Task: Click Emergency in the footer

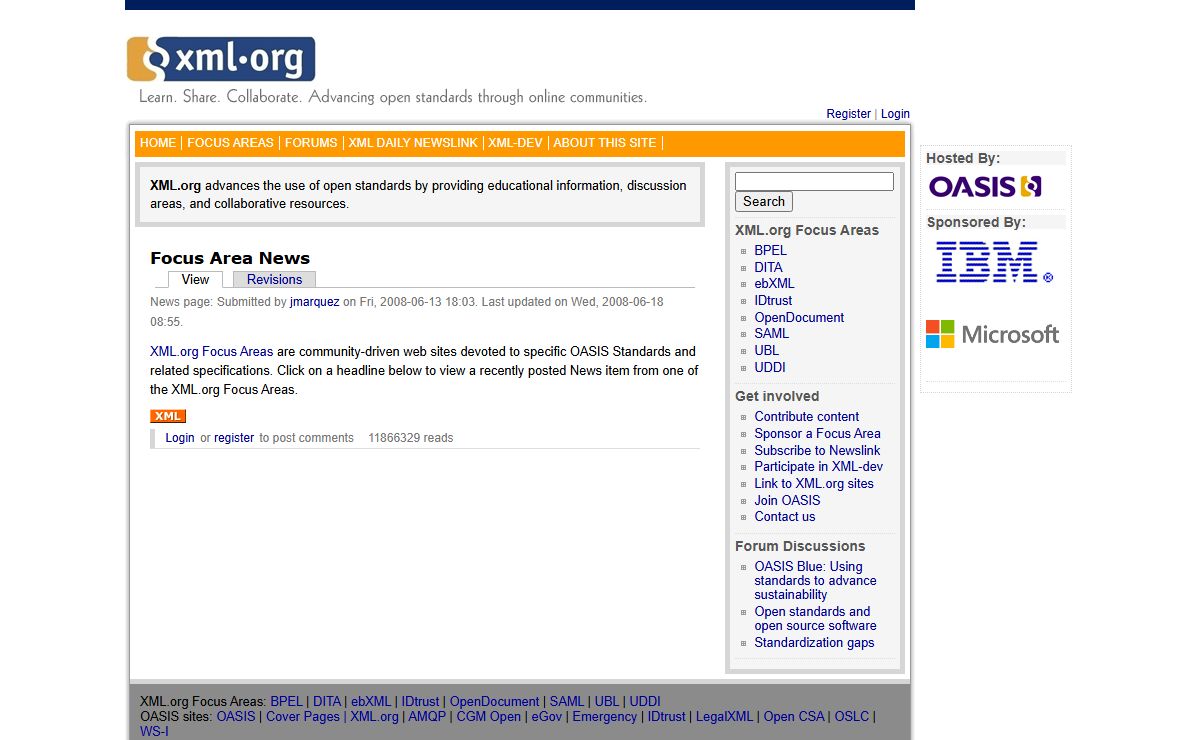Action: click(x=605, y=717)
